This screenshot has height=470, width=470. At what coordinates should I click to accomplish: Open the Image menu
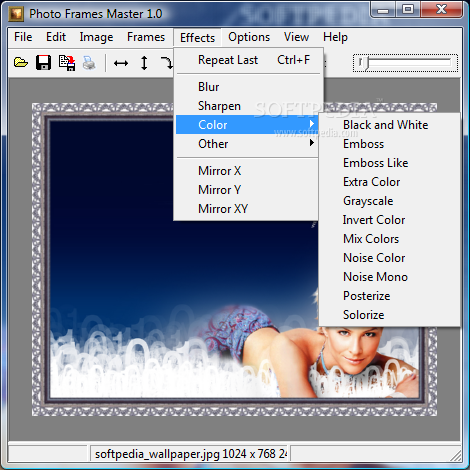pyautogui.click(x=96, y=37)
